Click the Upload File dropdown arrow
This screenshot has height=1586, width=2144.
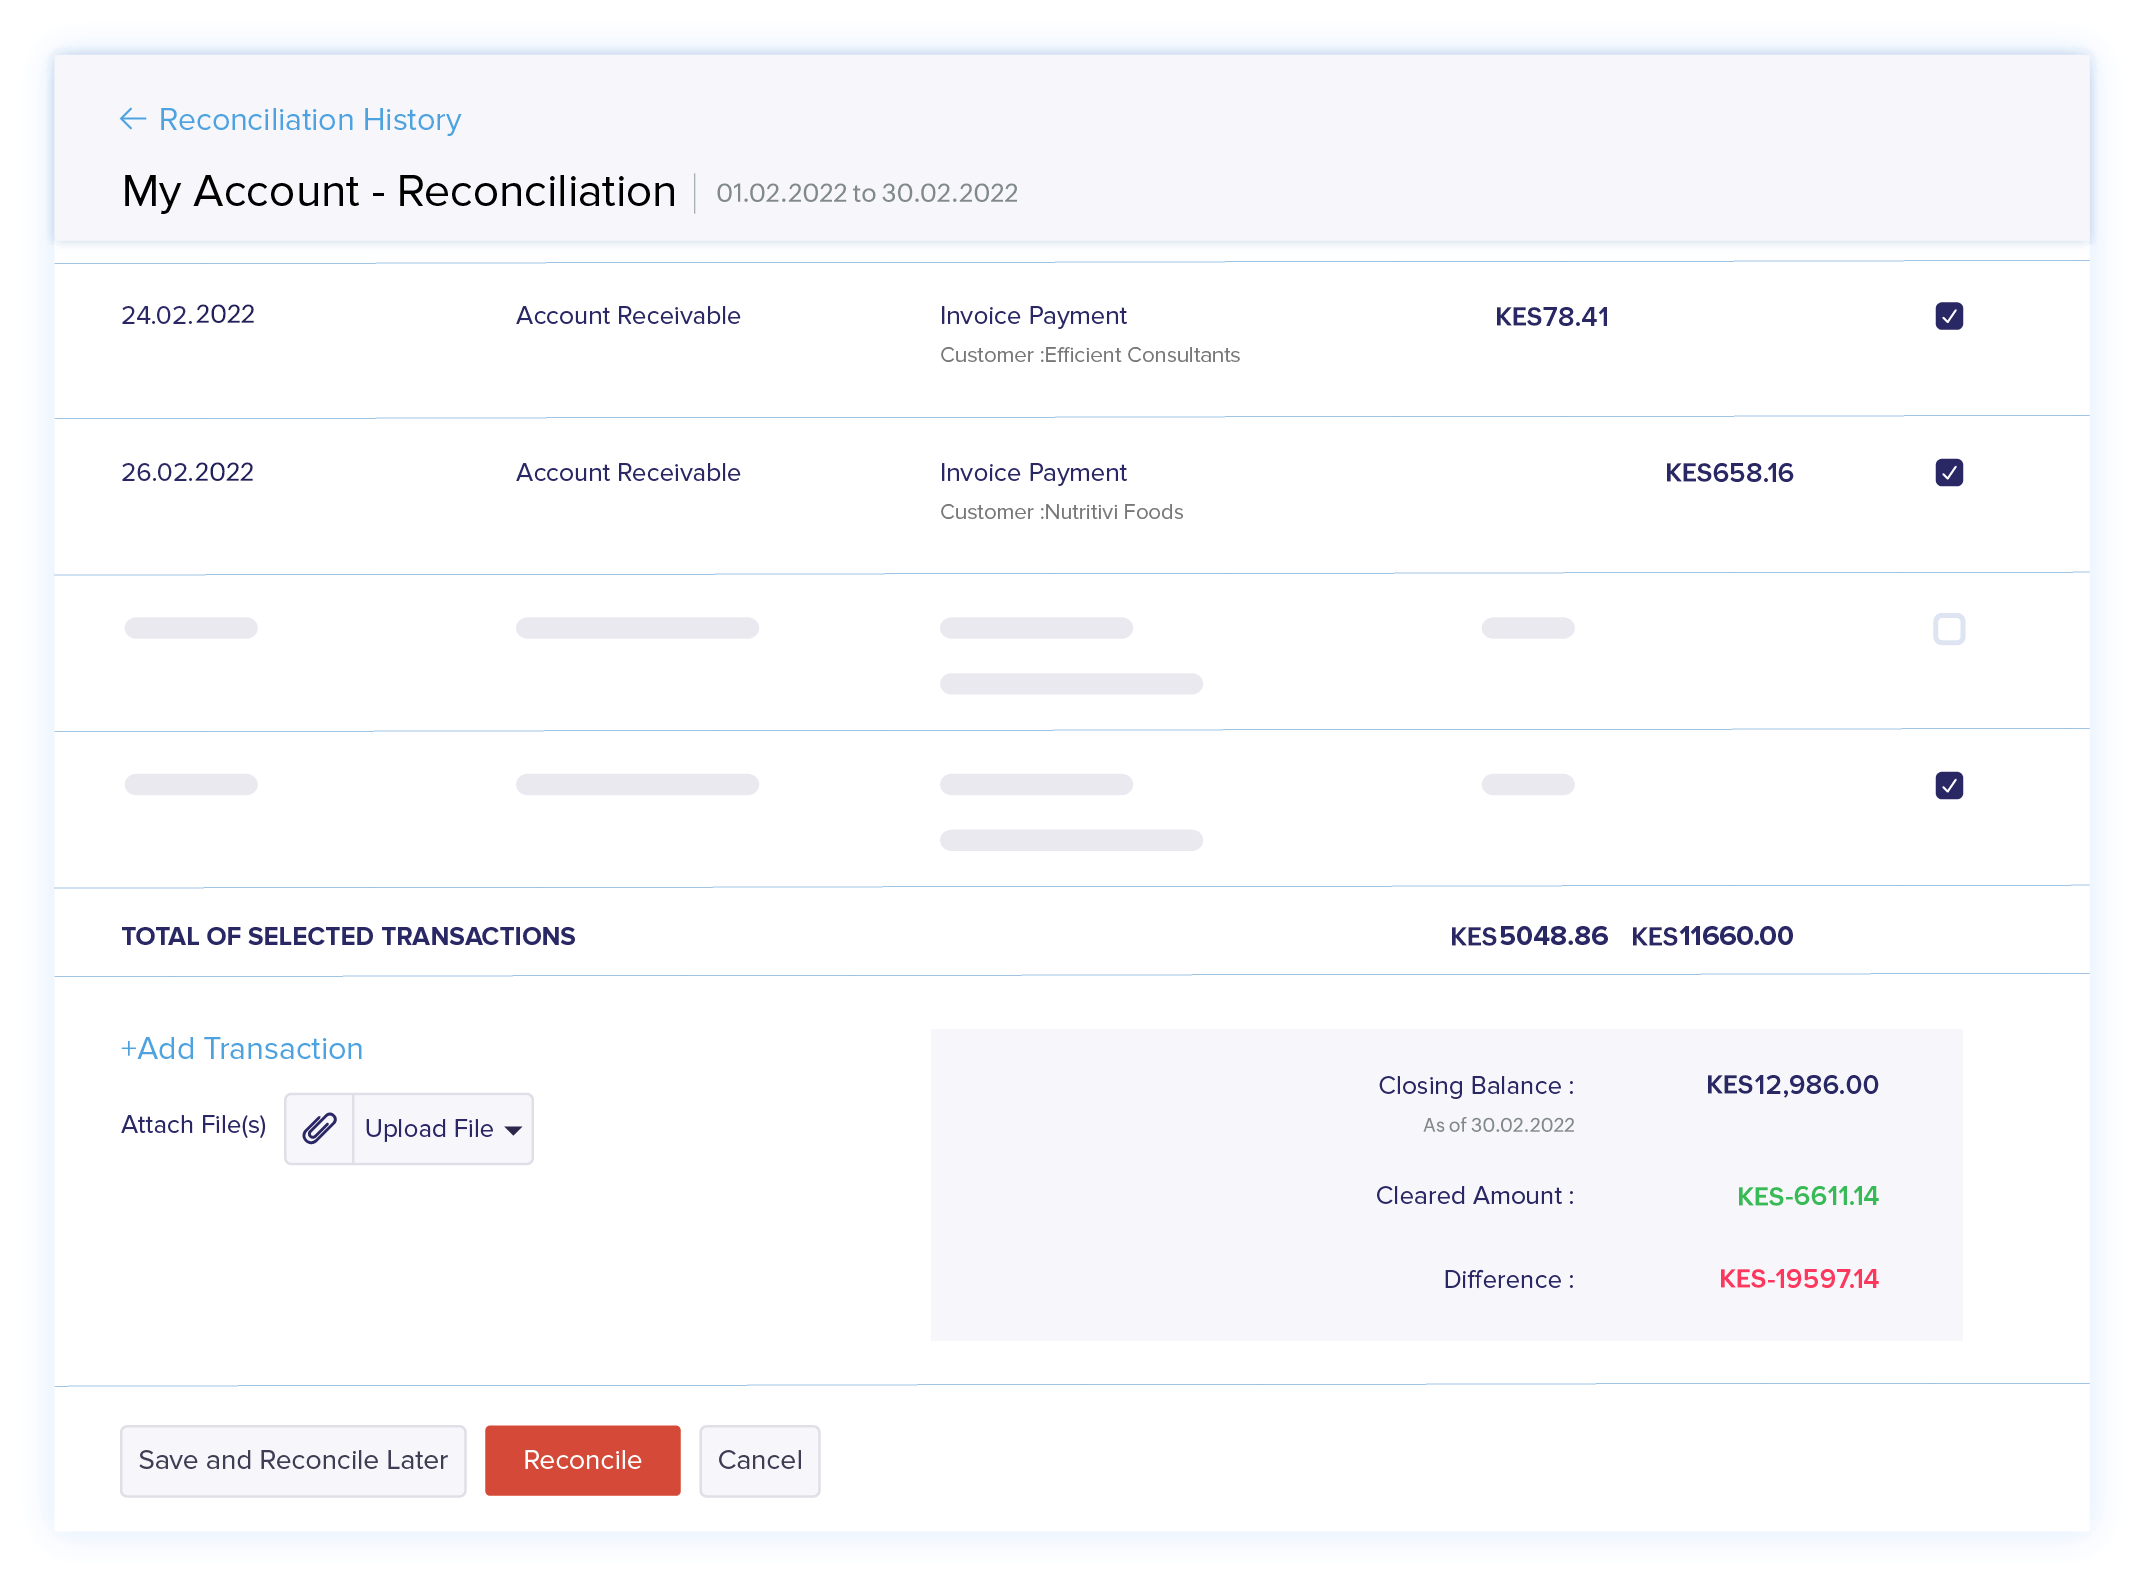[x=513, y=1130]
